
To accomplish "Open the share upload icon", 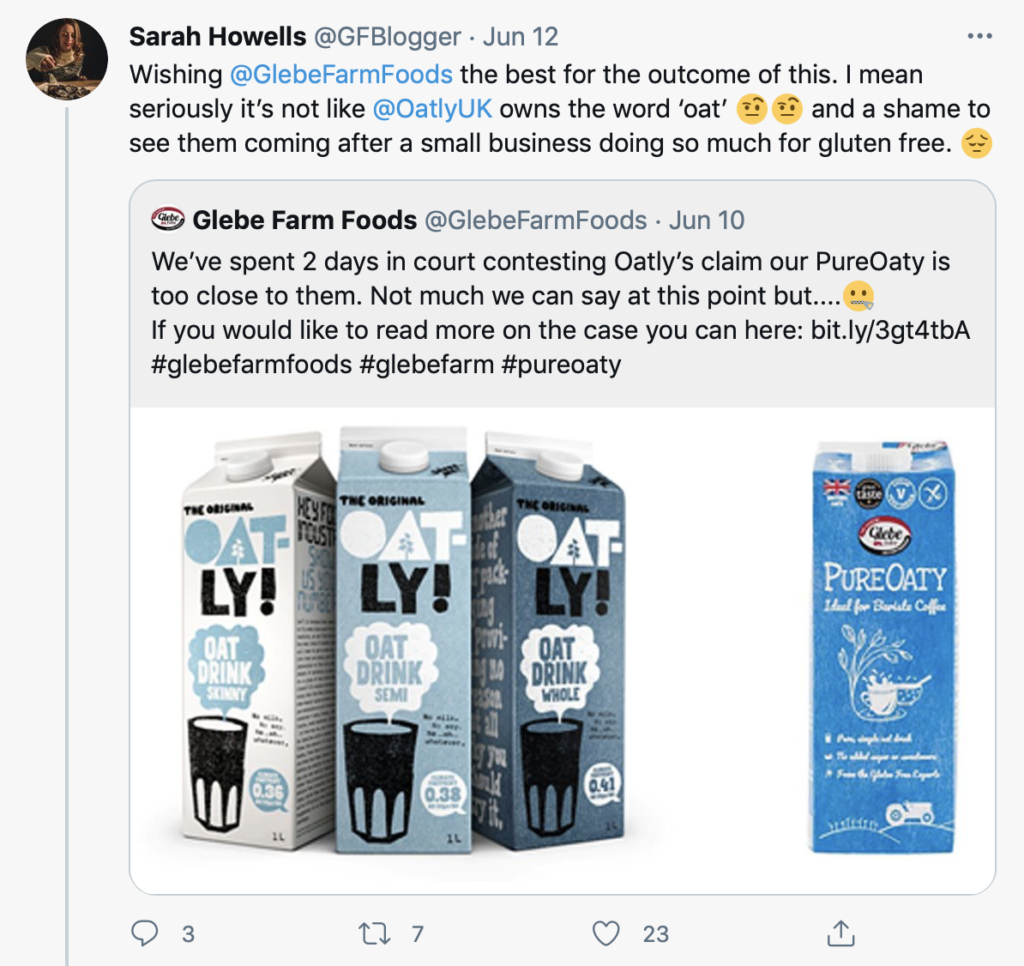I will tap(840, 933).
